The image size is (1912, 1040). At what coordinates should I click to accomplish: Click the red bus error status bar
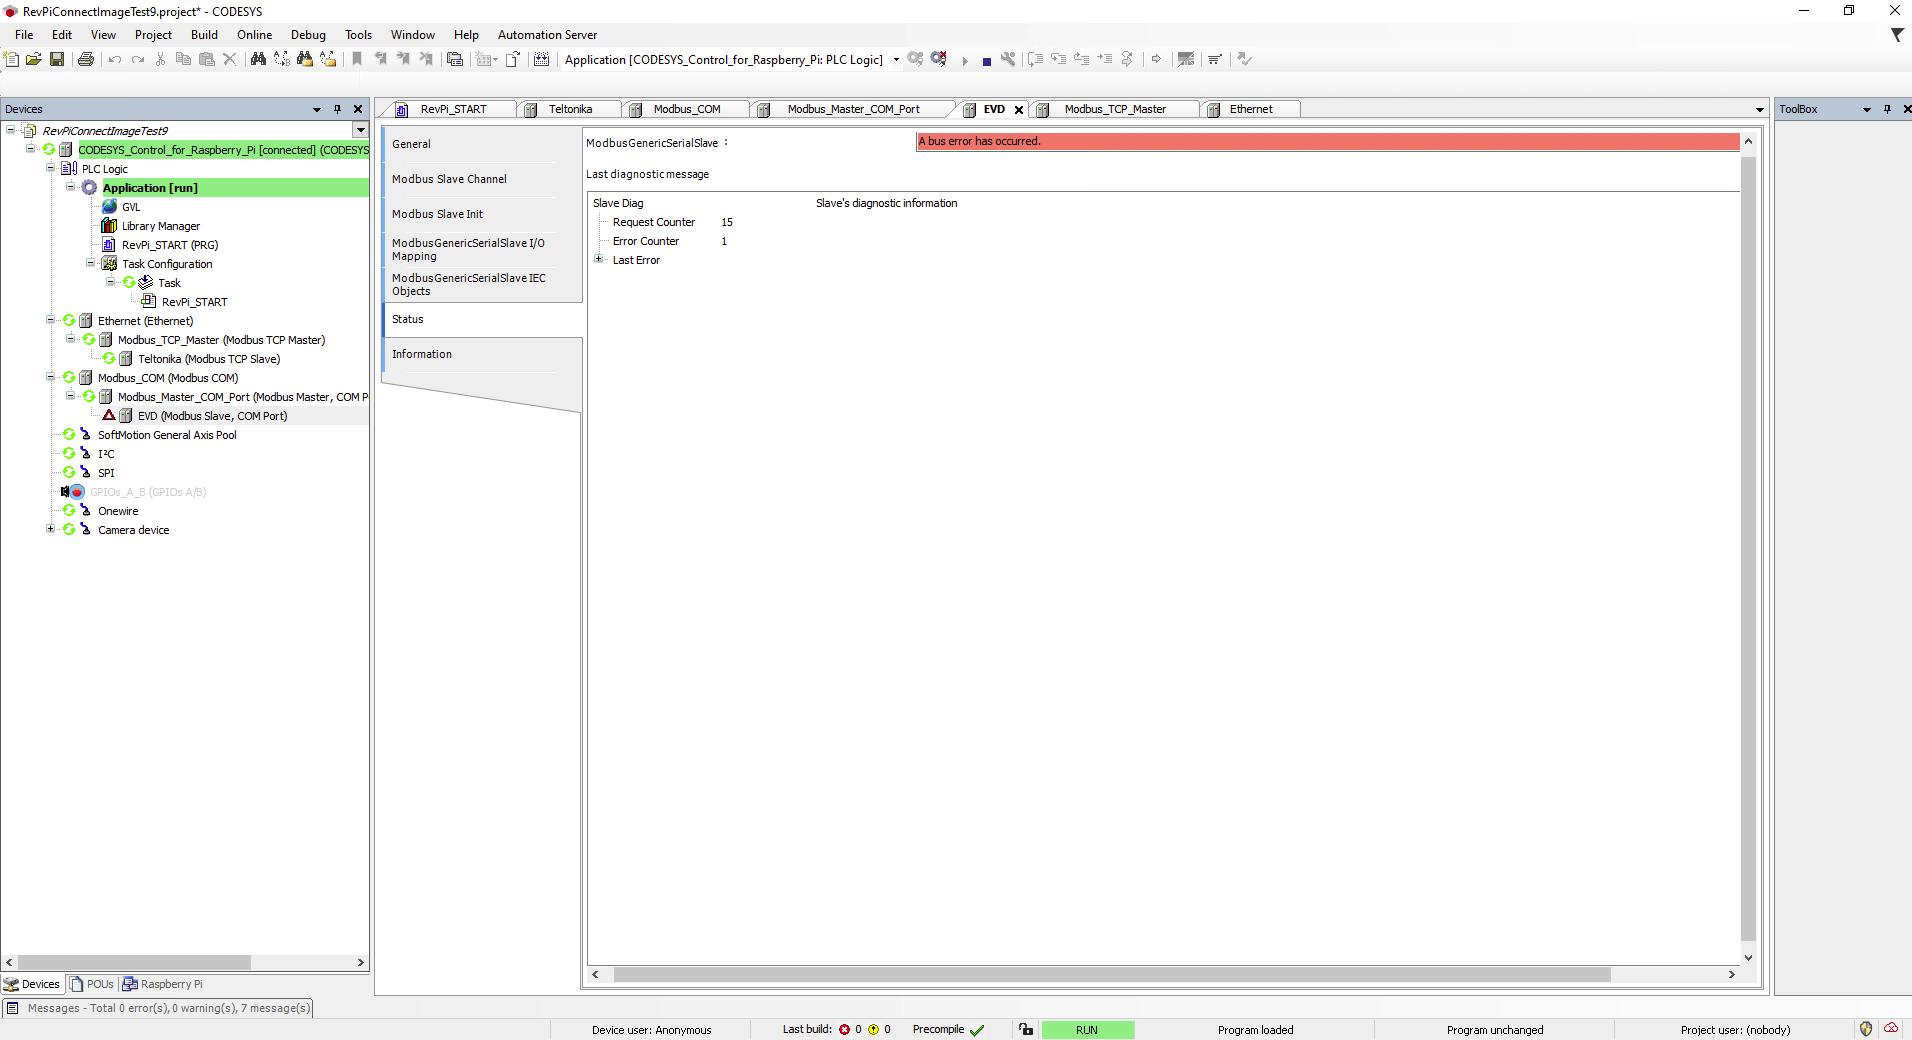[1327, 141]
